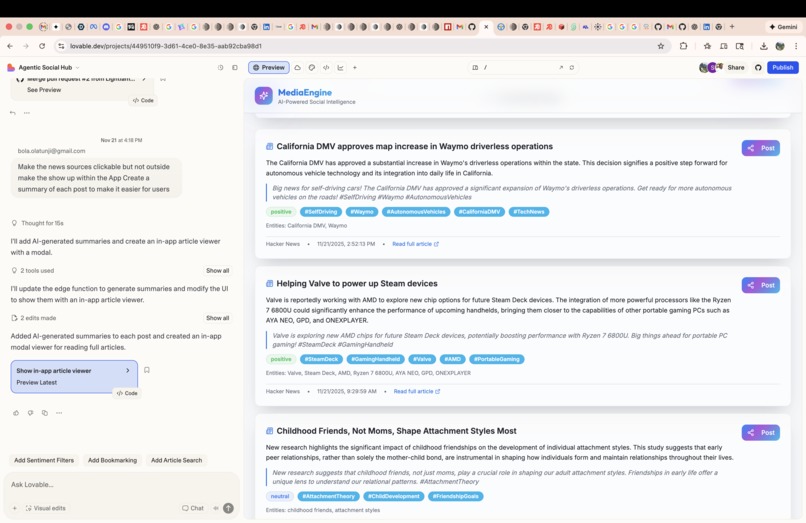This screenshot has height=523, width=806.
Task: Show all for 2 edits made
Action: point(217,318)
